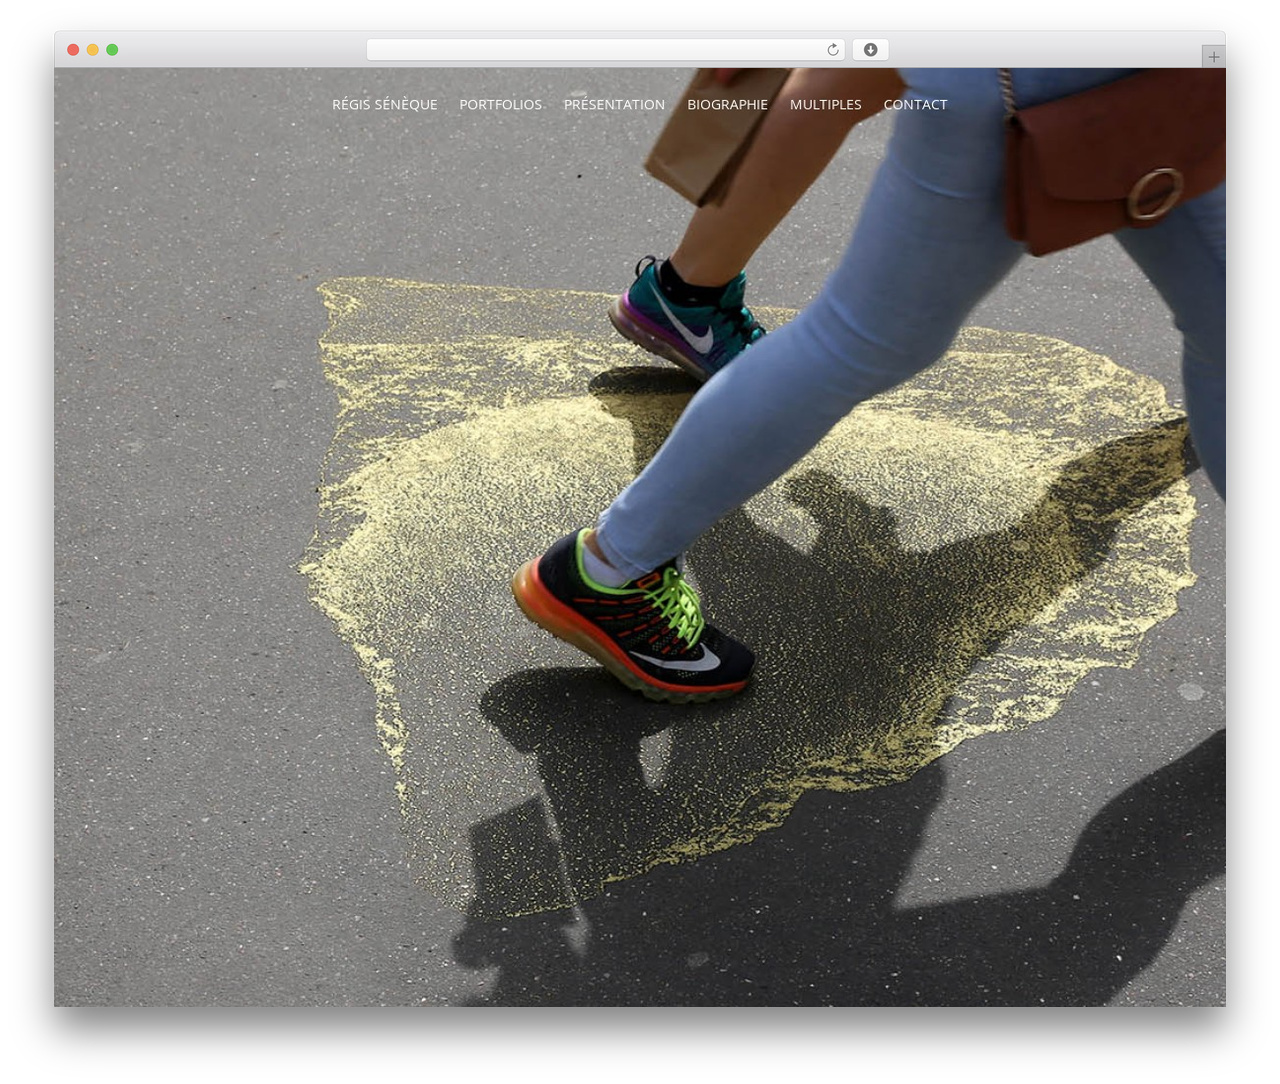Viewport: 1280px width, 1084px height.
Task: Maximize the window with green button
Action: point(112,50)
